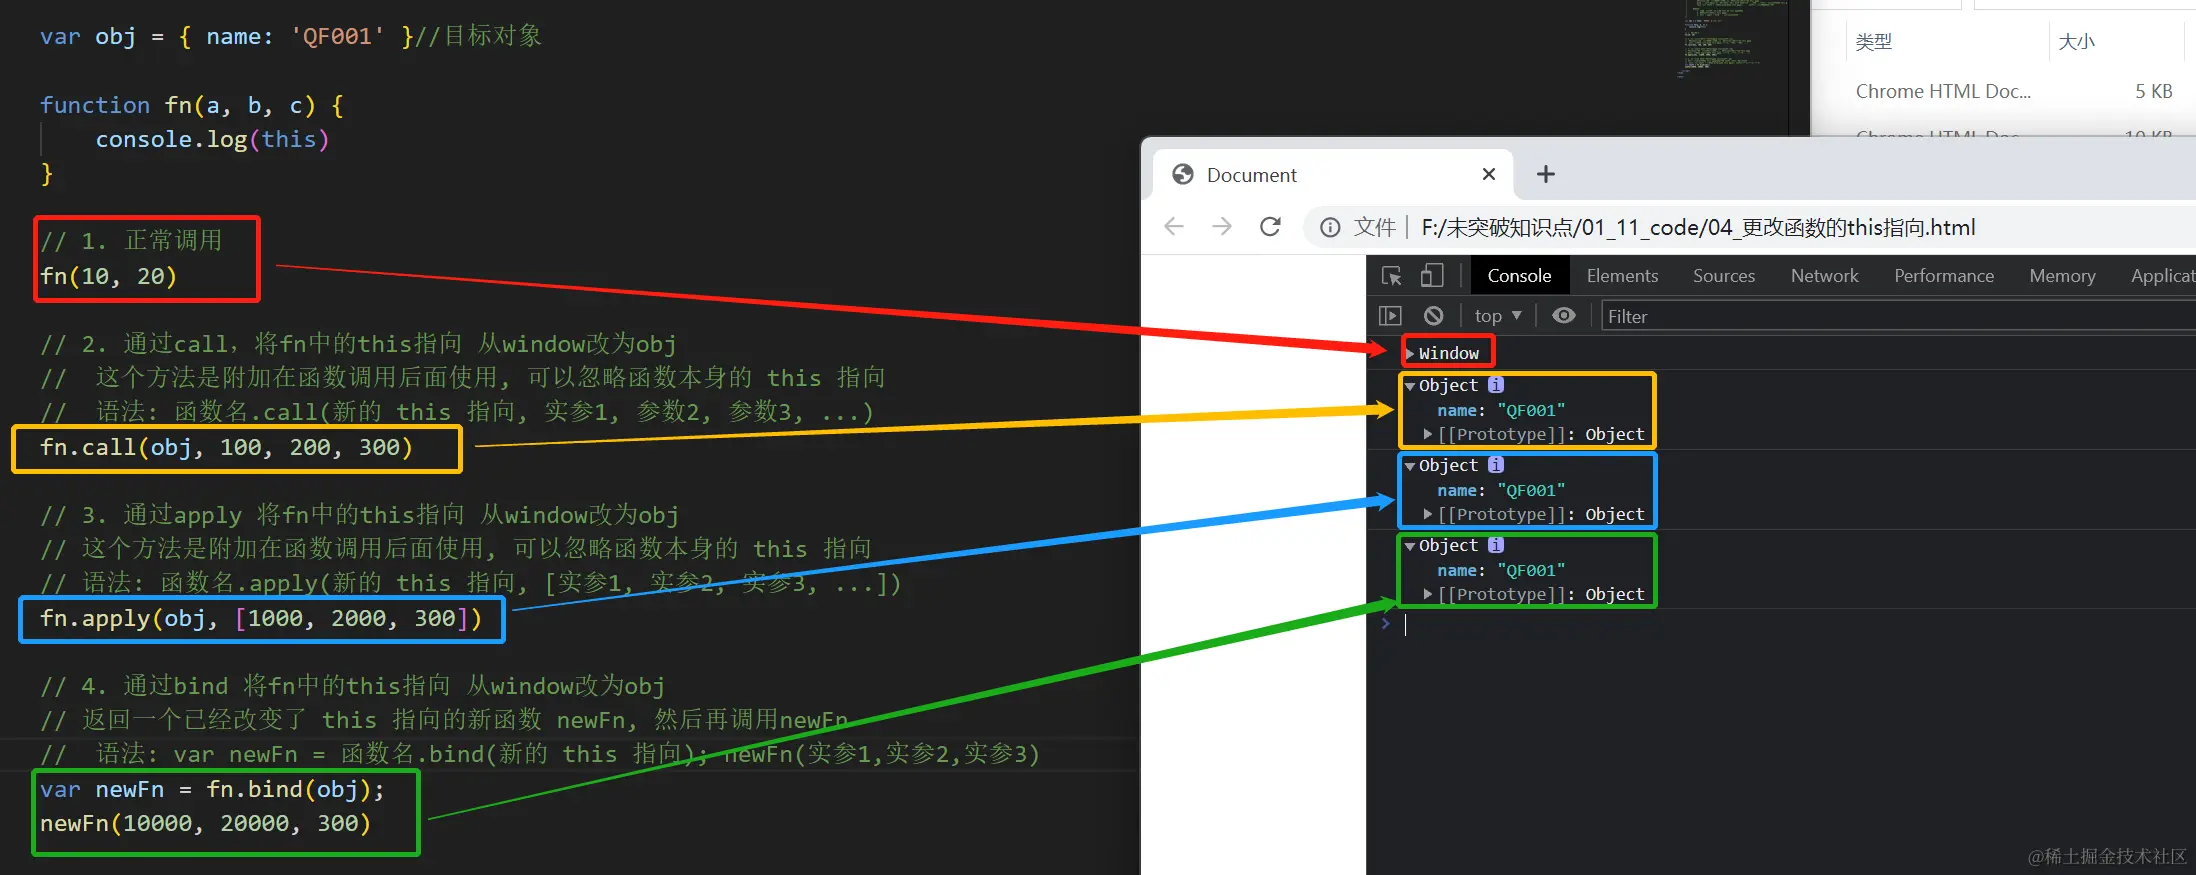This screenshot has height=875, width=2196.
Task: Open live expression eye icon
Action: [x=1564, y=316]
